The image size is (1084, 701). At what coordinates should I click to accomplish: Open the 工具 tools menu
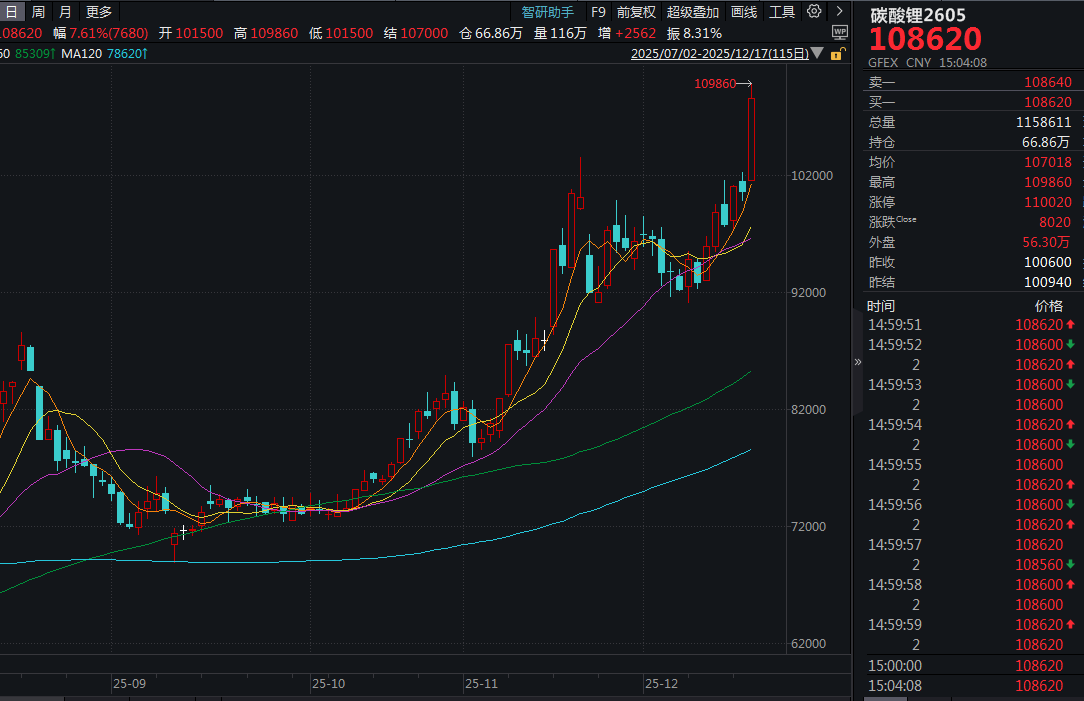point(782,12)
